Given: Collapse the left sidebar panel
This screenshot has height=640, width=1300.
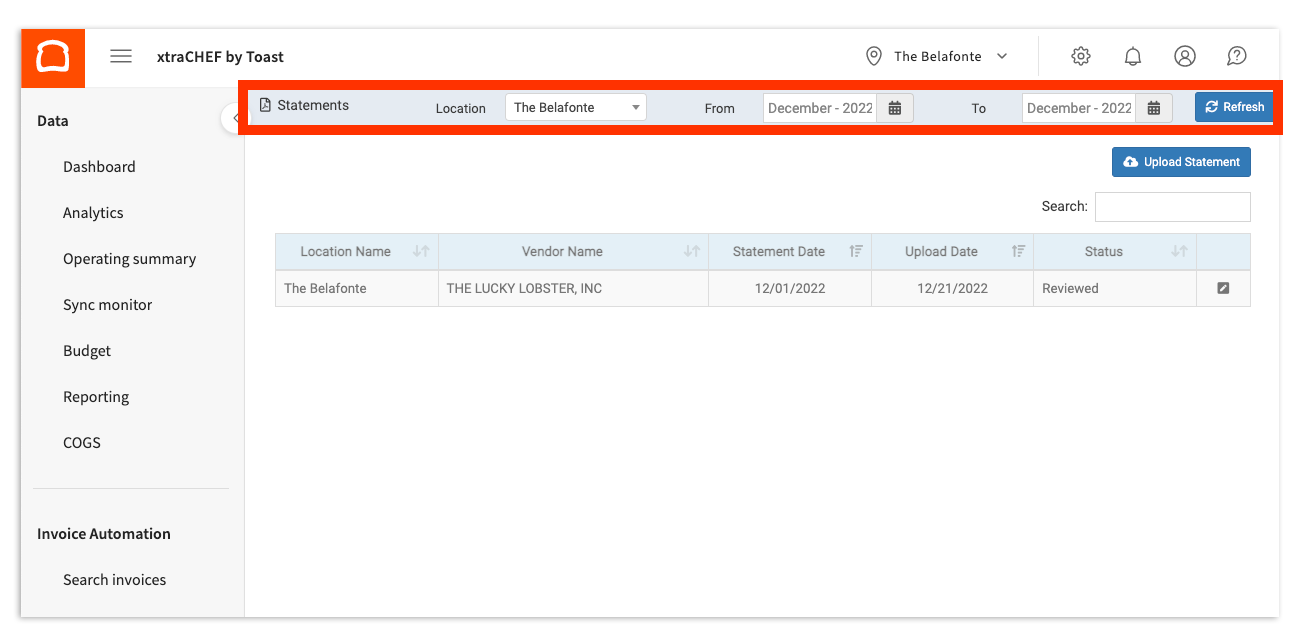Looking at the screenshot, I should pos(234,119).
